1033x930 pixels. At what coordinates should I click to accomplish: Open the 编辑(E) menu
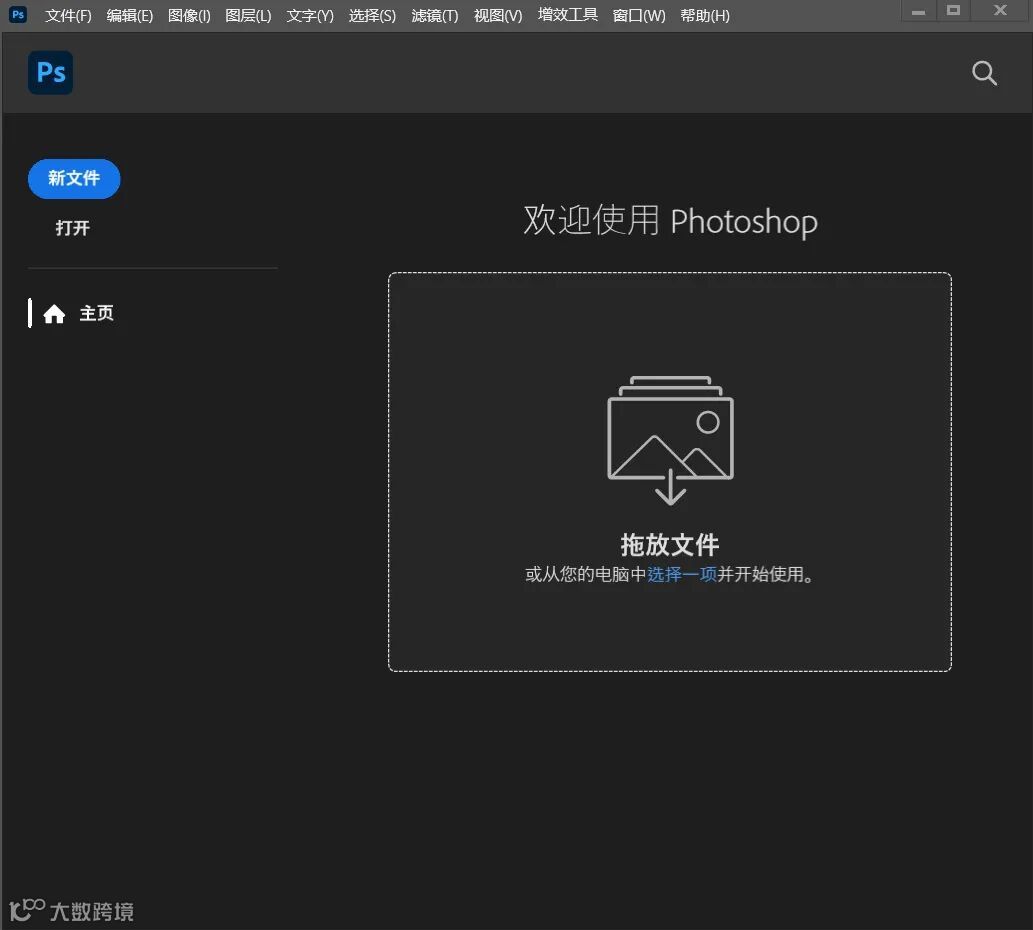click(x=130, y=15)
